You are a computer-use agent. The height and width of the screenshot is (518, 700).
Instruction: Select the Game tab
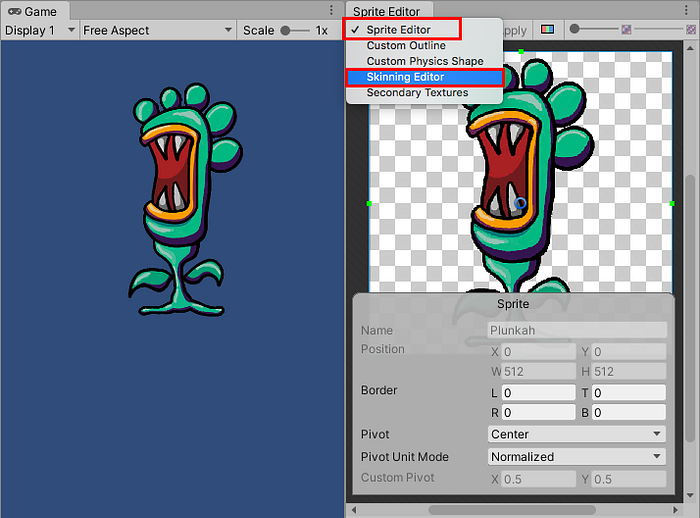[x=33, y=11]
